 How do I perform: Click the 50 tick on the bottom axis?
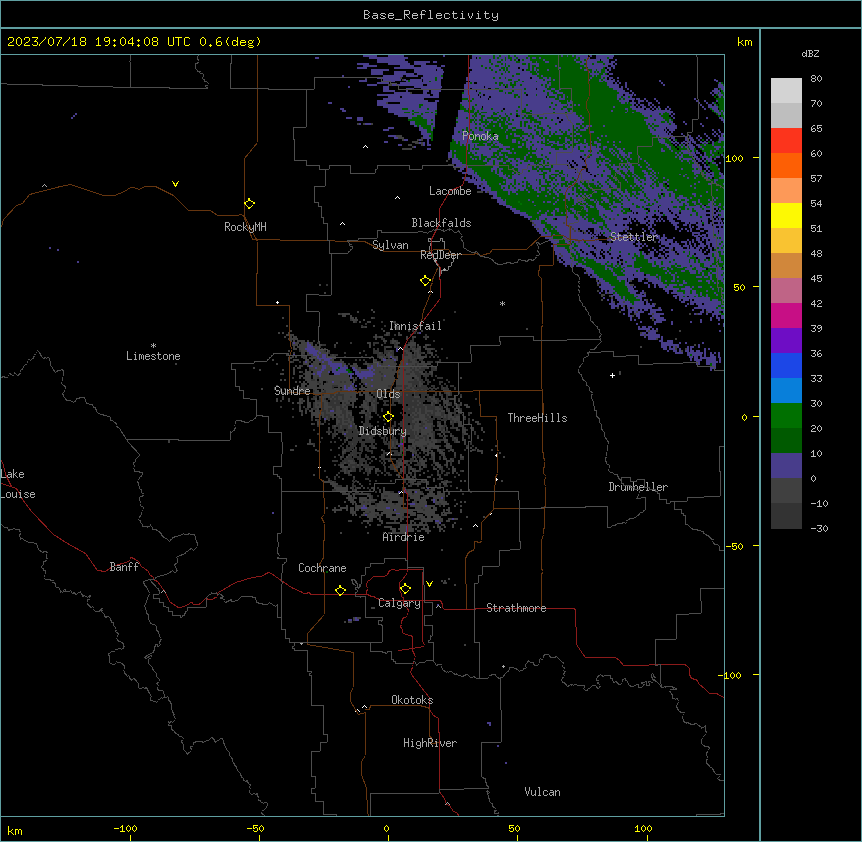pyautogui.click(x=514, y=828)
